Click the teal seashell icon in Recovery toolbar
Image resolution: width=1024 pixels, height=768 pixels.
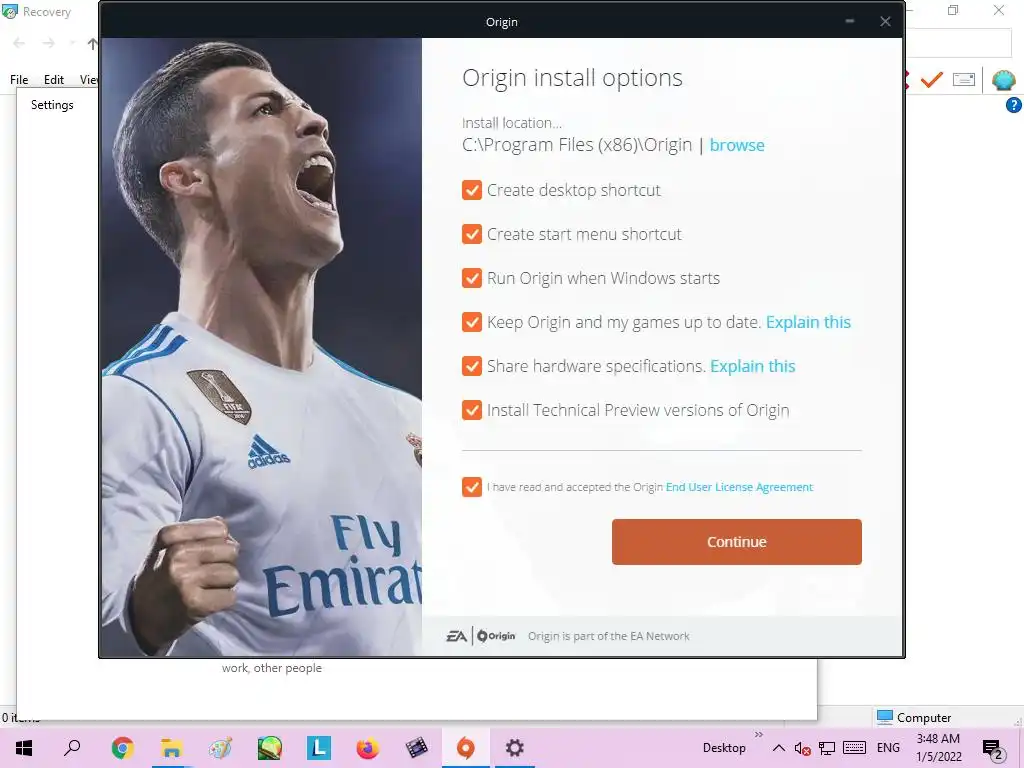[x=1004, y=80]
